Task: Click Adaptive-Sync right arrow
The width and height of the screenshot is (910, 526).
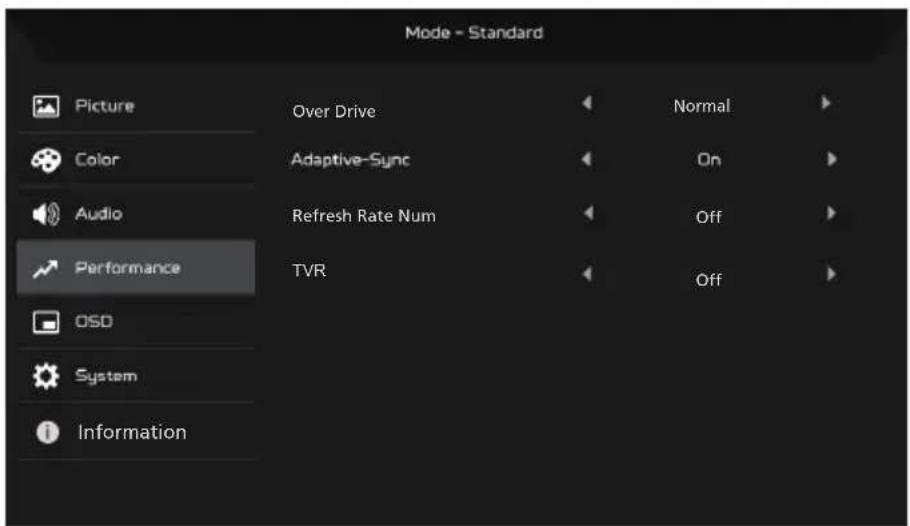Action: pos(832,159)
